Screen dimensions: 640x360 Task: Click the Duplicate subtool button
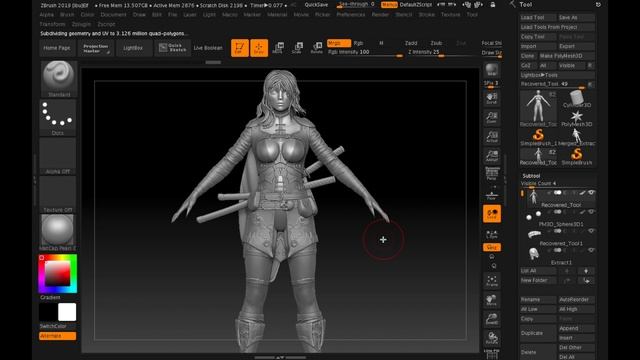click(x=538, y=333)
